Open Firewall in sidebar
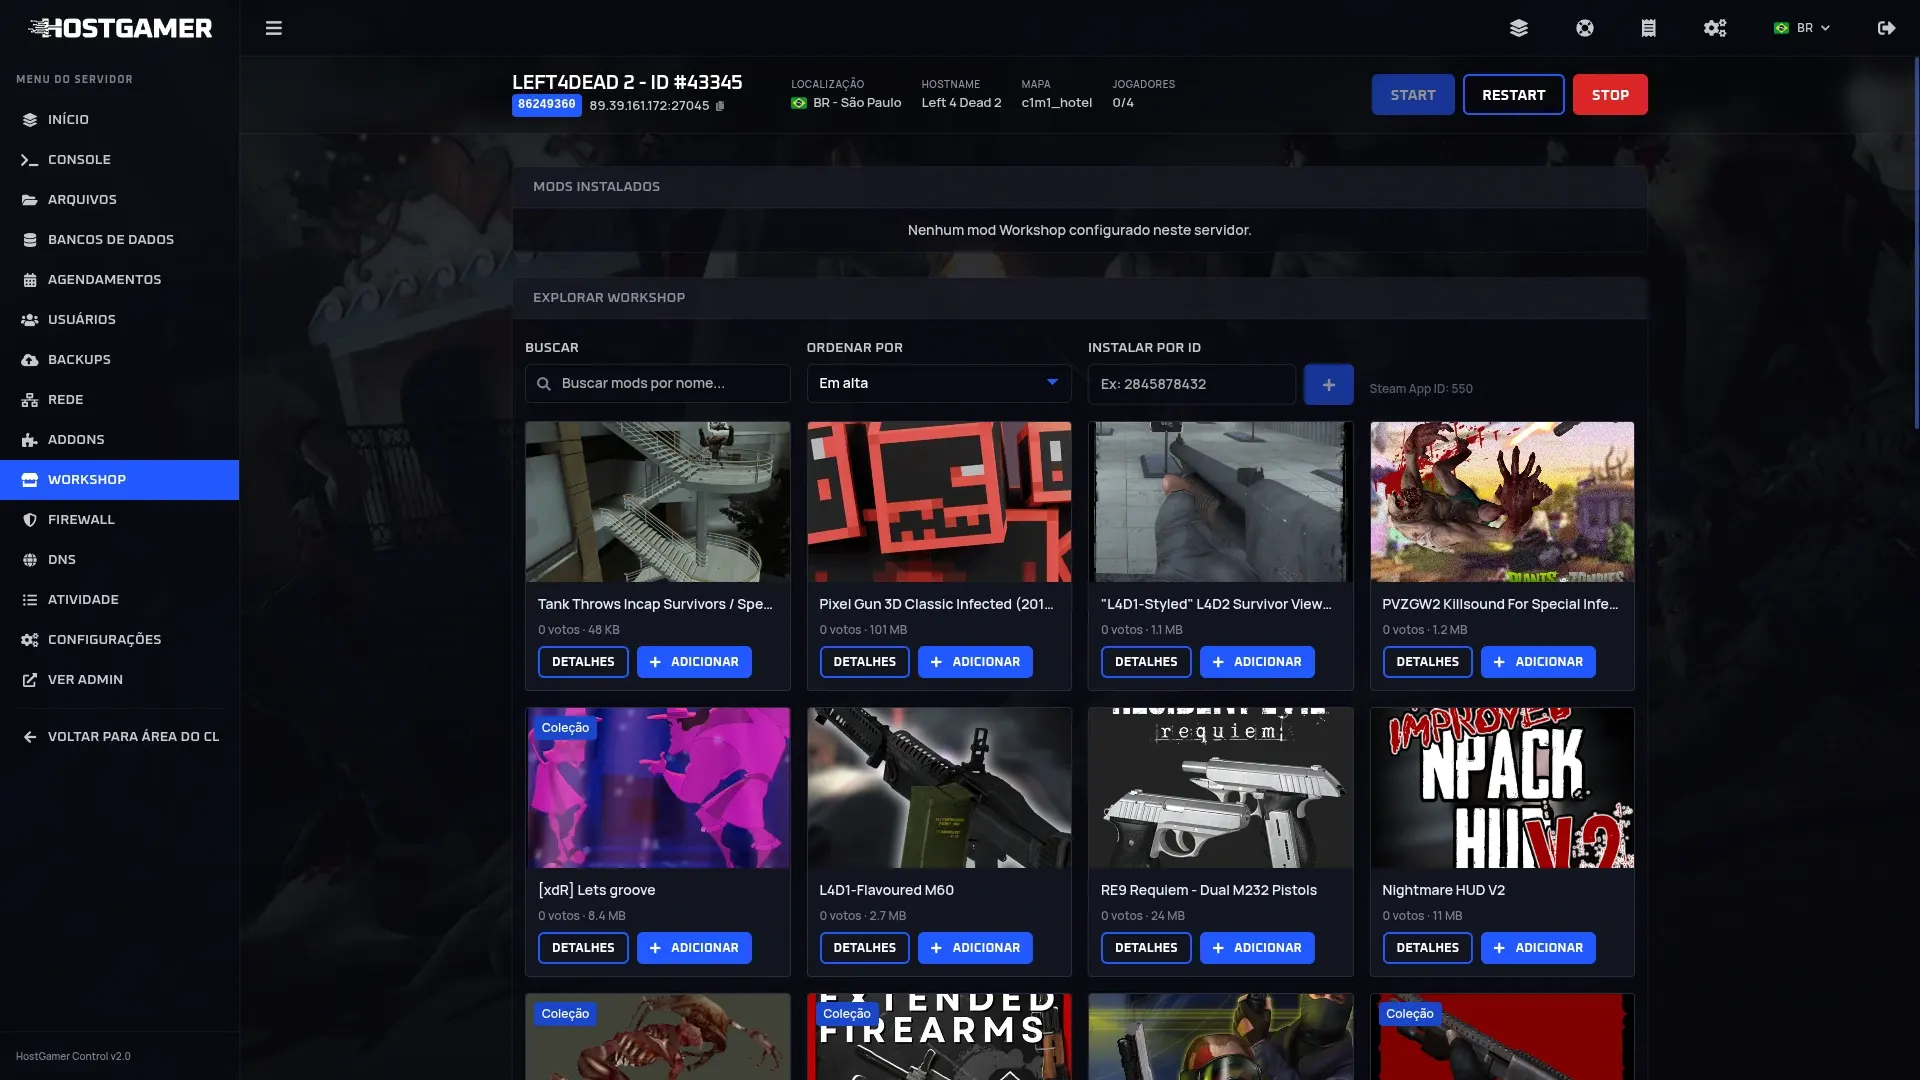 [x=120, y=520]
